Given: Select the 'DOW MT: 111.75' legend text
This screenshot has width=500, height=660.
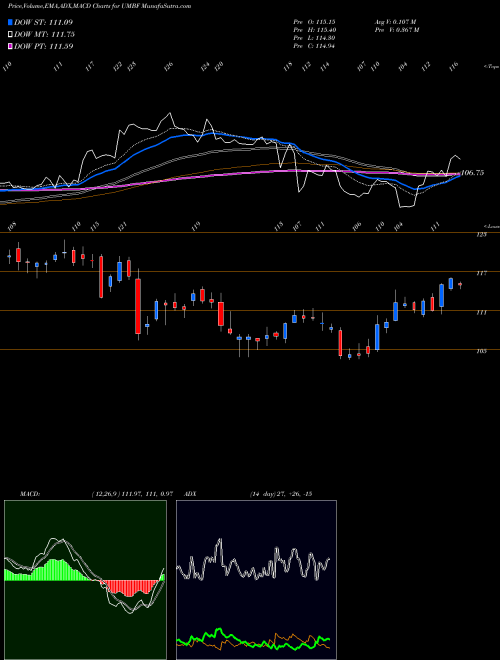Looking at the screenshot, I should 44,35.
